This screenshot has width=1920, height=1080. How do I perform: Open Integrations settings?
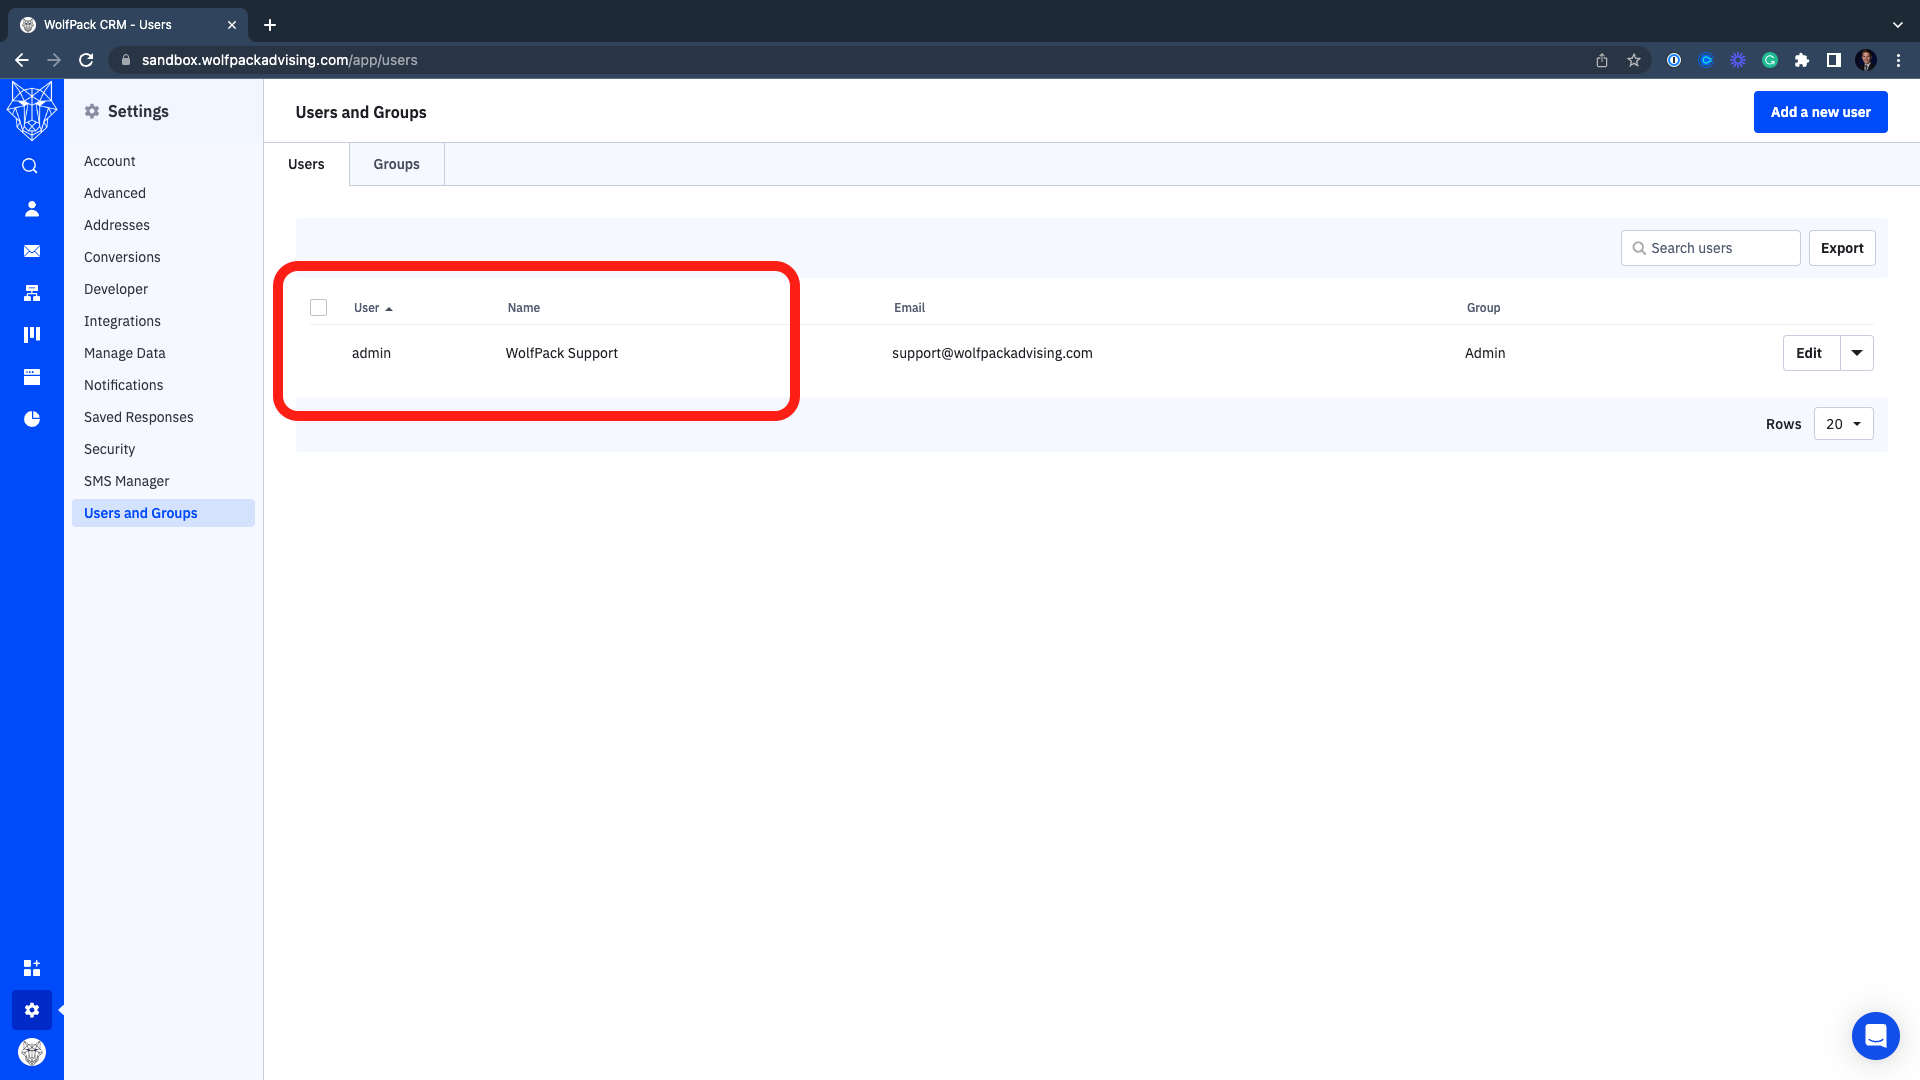pyautogui.click(x=122, y=321)
